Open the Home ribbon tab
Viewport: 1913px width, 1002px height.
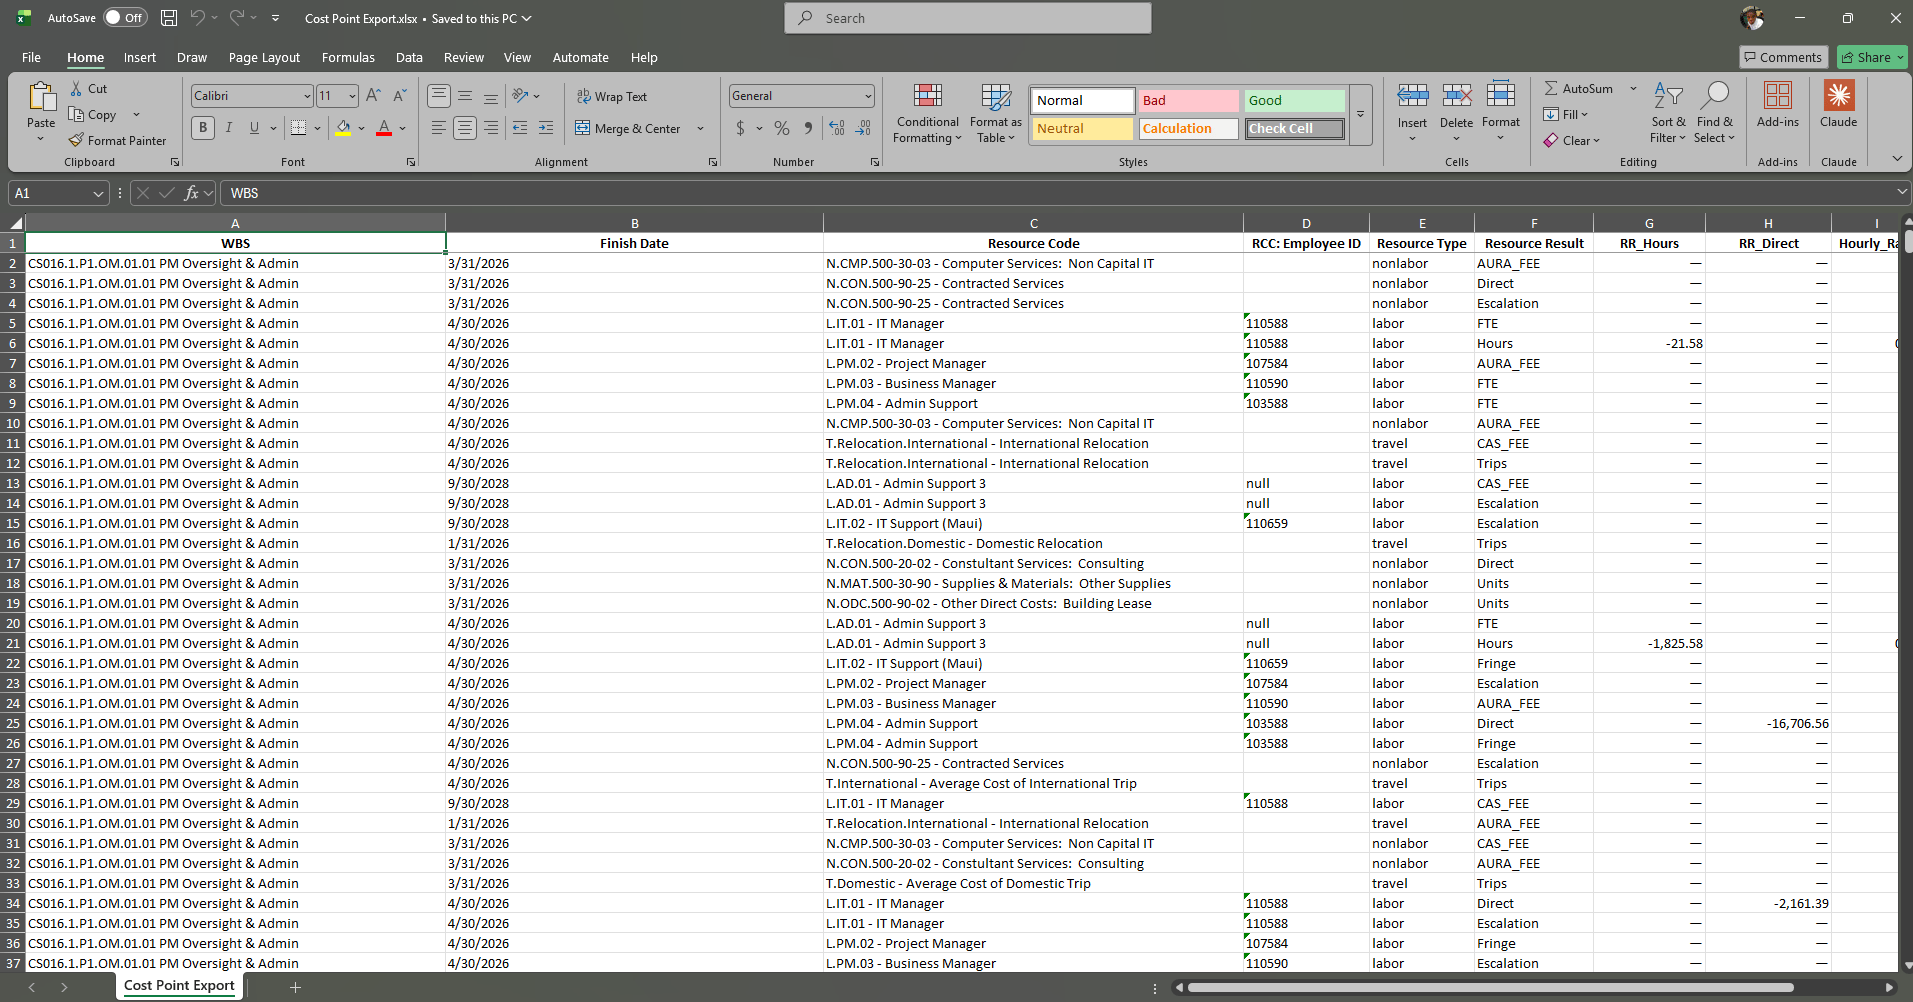coord(85,58)
